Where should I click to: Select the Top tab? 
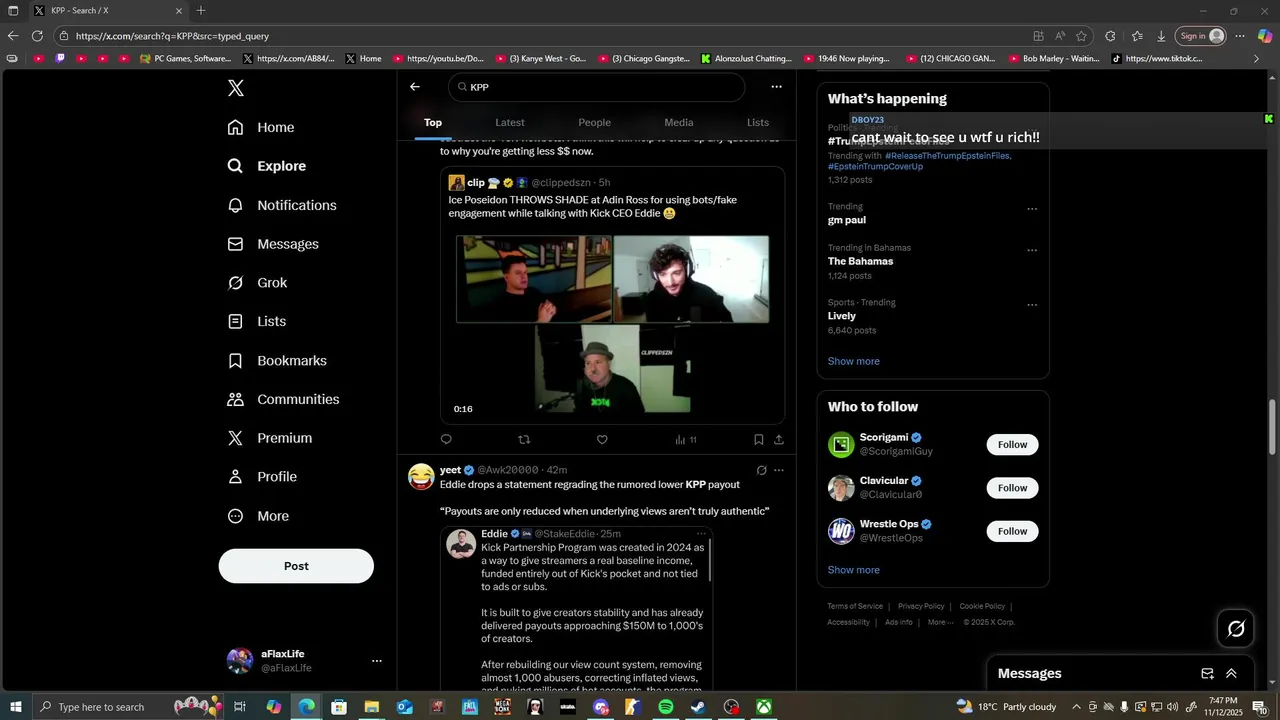pos(433,122)
